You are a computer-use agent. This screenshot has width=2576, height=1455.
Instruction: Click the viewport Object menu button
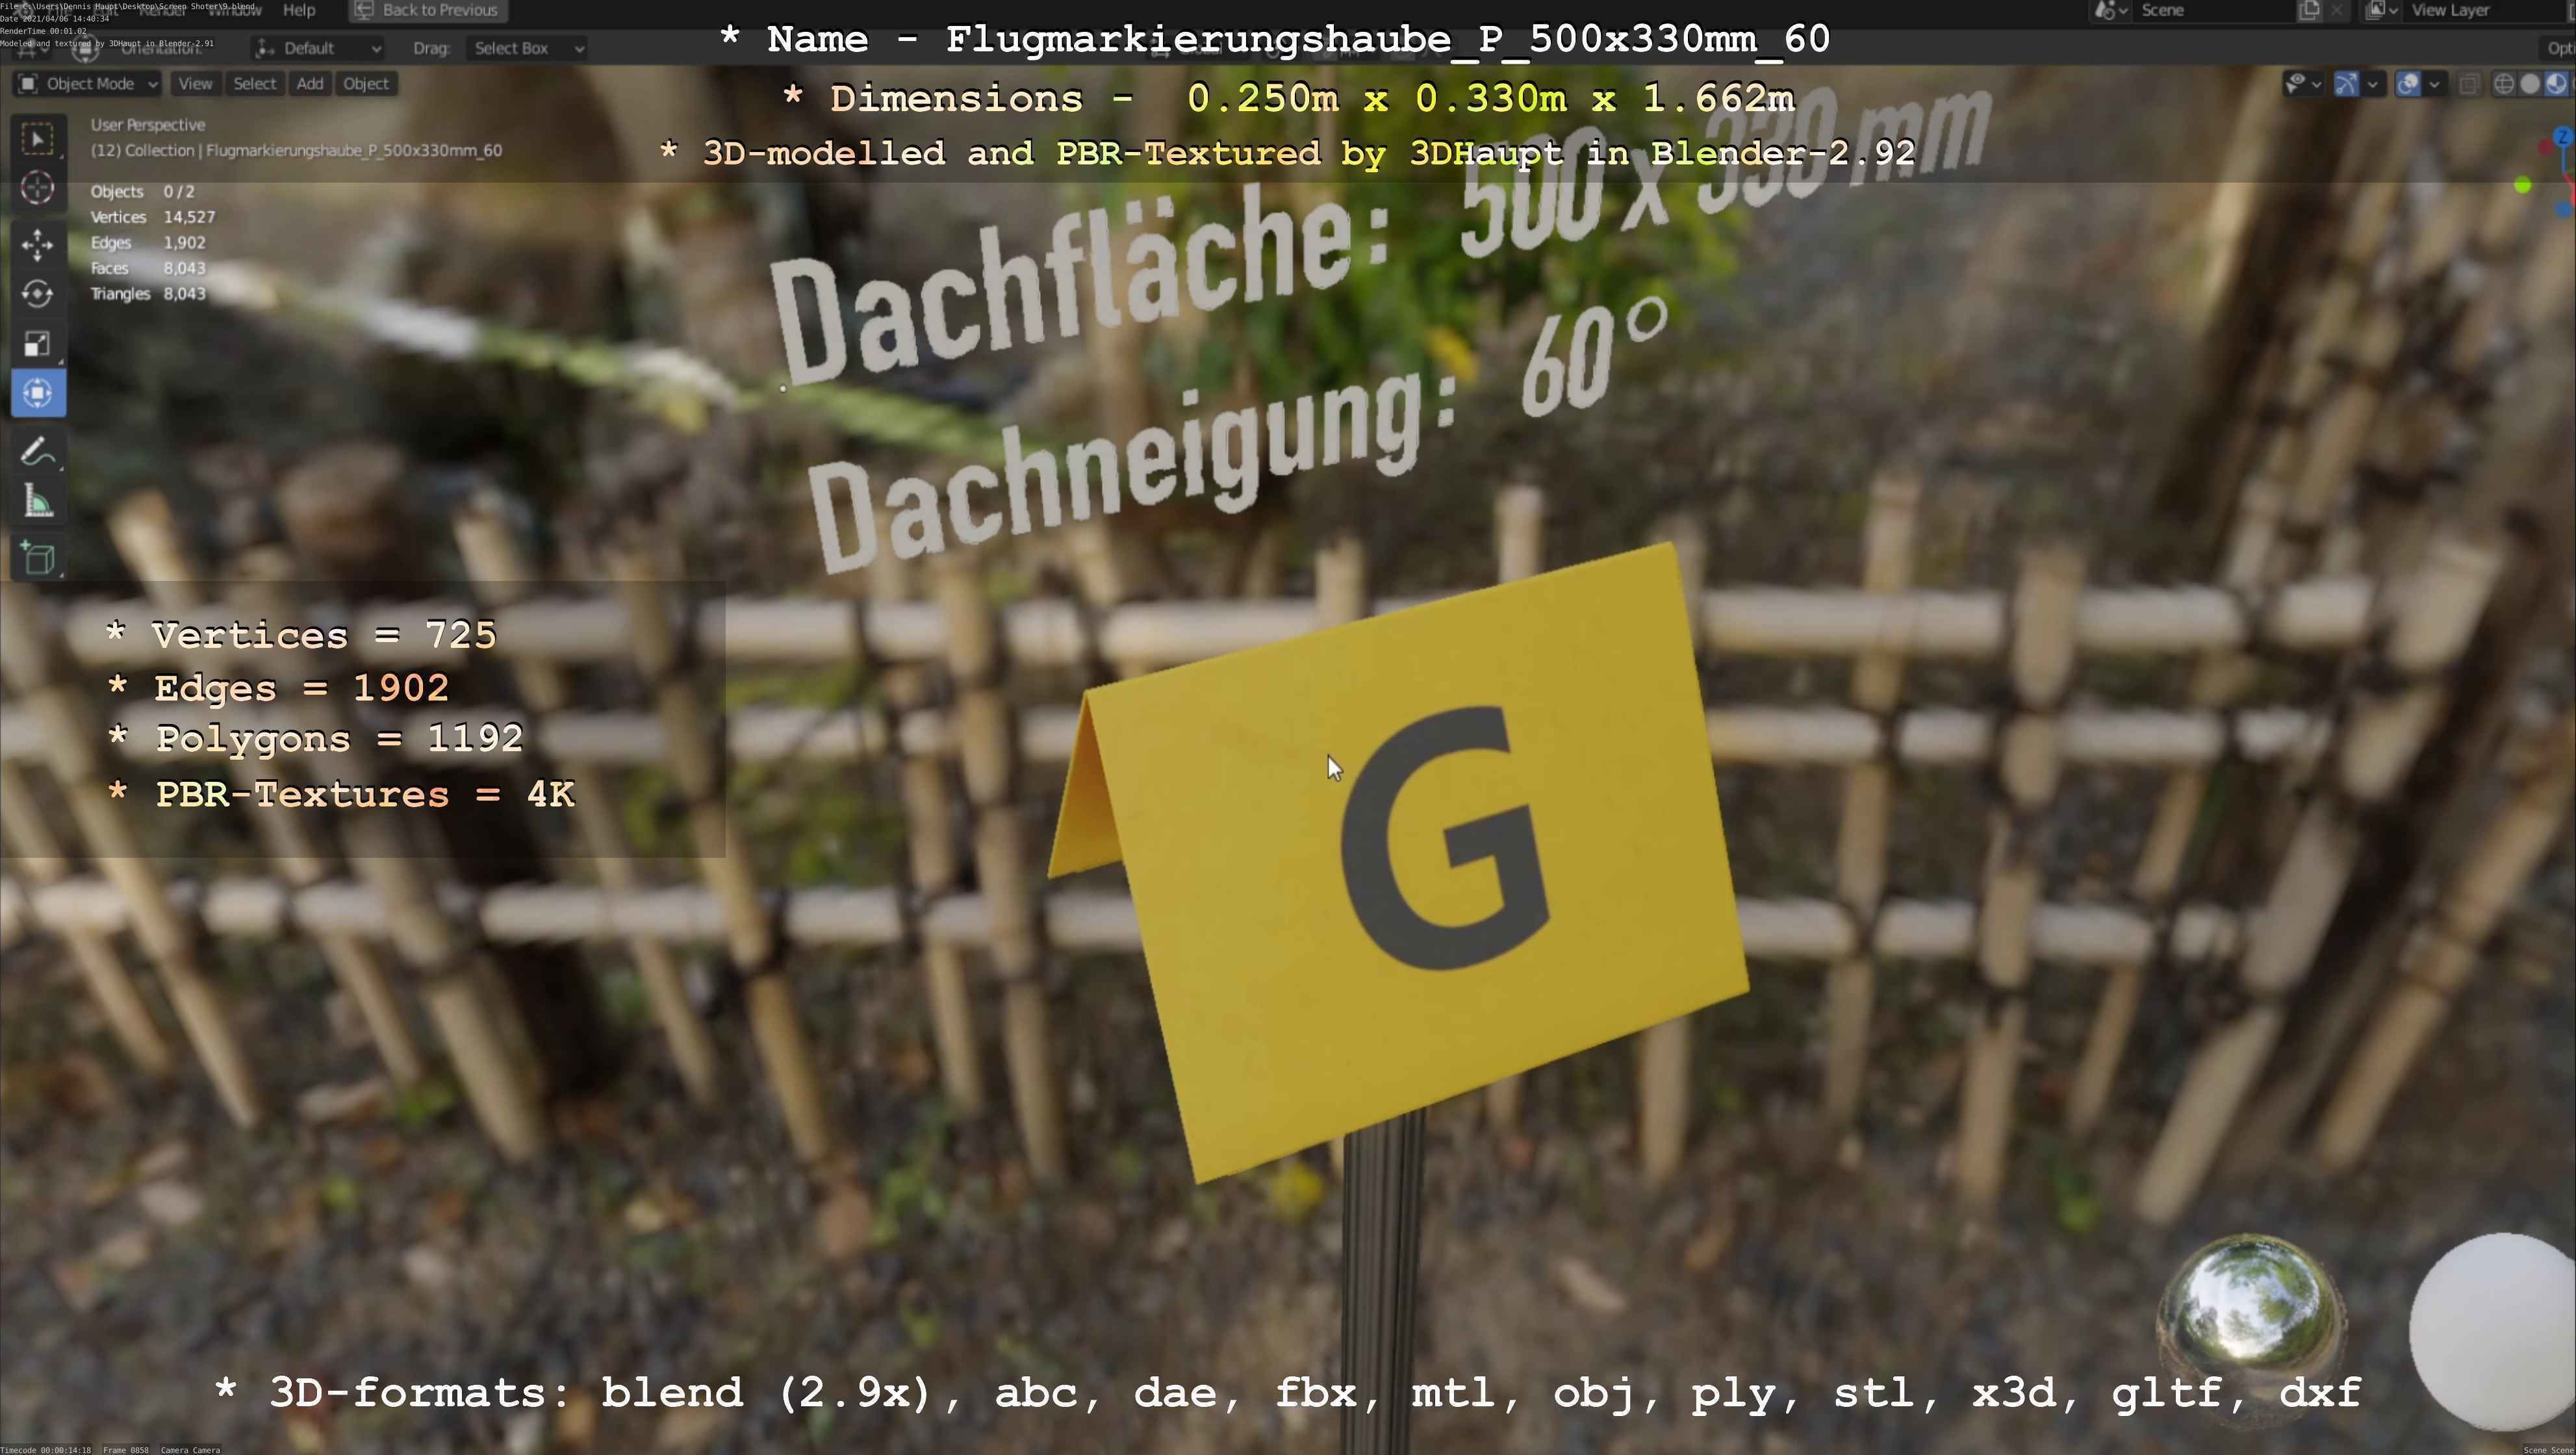pos(365,84)
